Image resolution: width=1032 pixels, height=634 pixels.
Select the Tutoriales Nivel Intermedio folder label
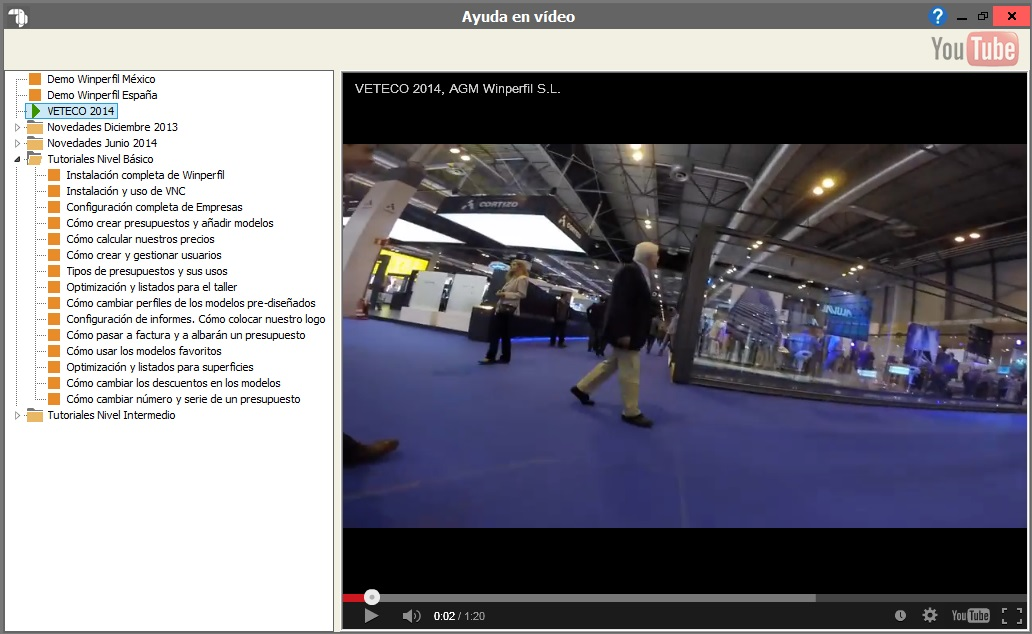(x=111, y=415)
